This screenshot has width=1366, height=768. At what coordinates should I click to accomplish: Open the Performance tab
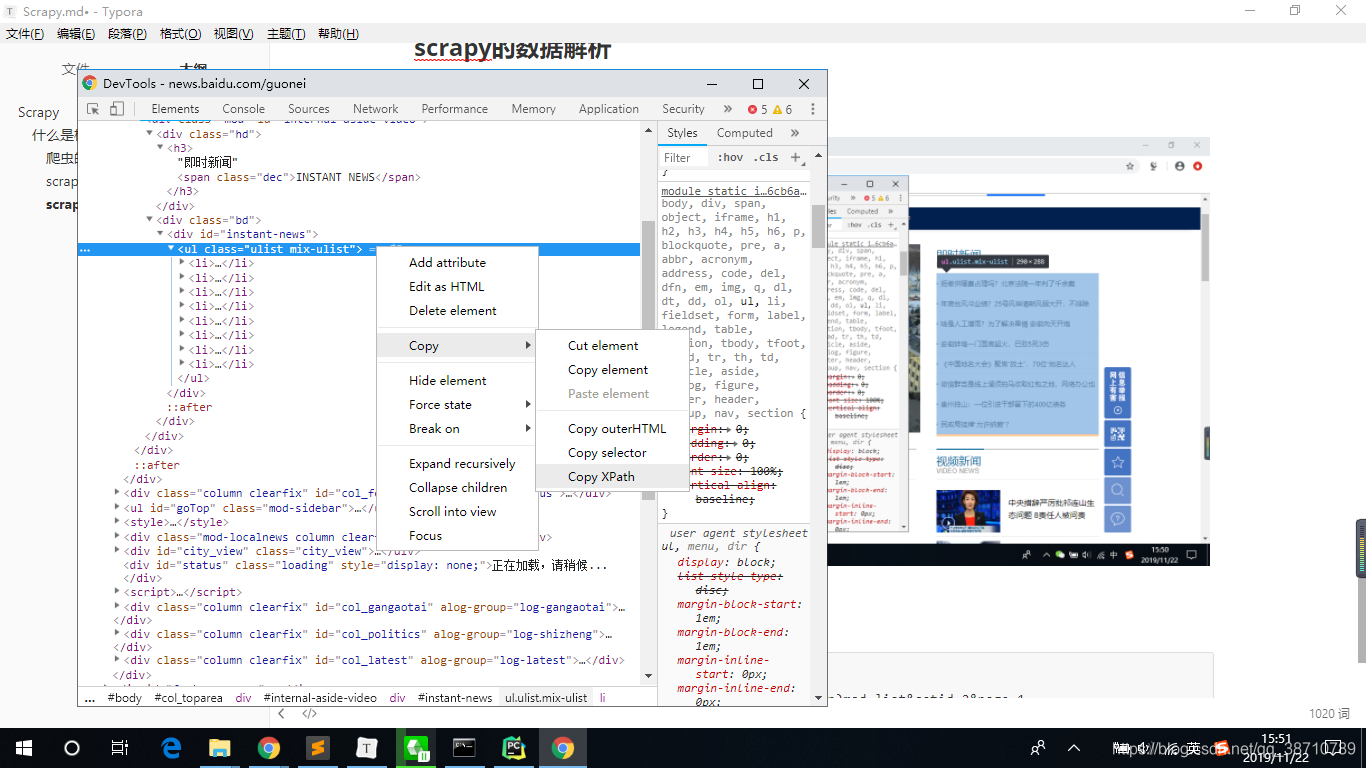tap(455, 109)
